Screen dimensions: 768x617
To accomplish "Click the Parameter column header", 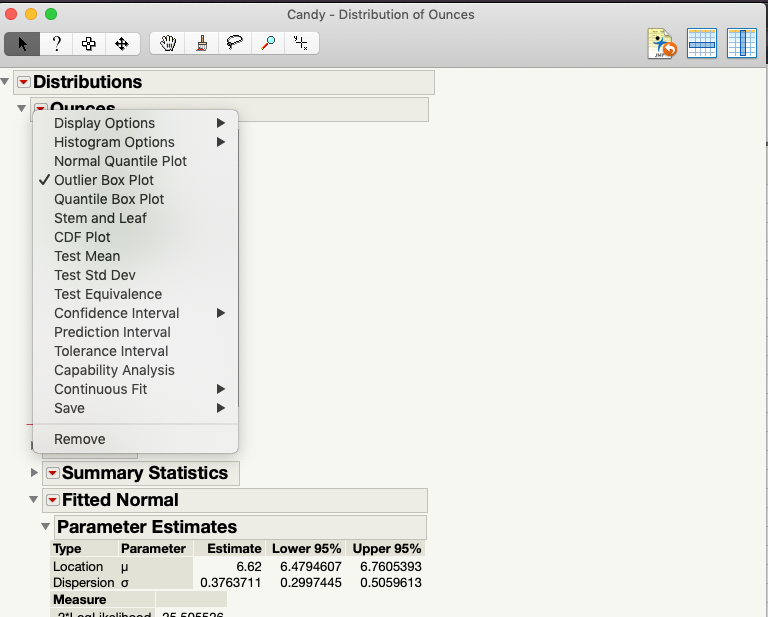I will (x=153, y=548).
